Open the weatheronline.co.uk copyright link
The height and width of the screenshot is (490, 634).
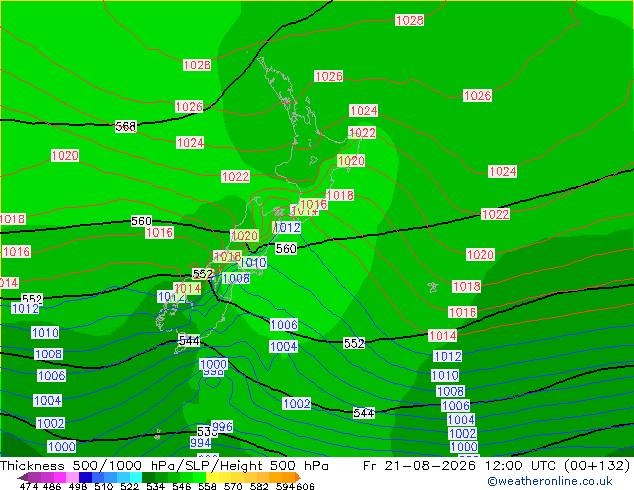click(549, 481)
